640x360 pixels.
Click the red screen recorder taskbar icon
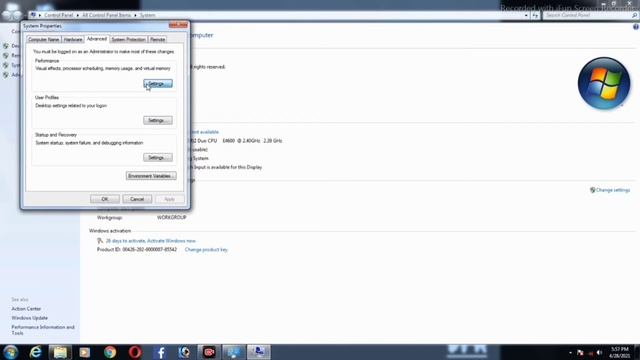click(209, 352)
